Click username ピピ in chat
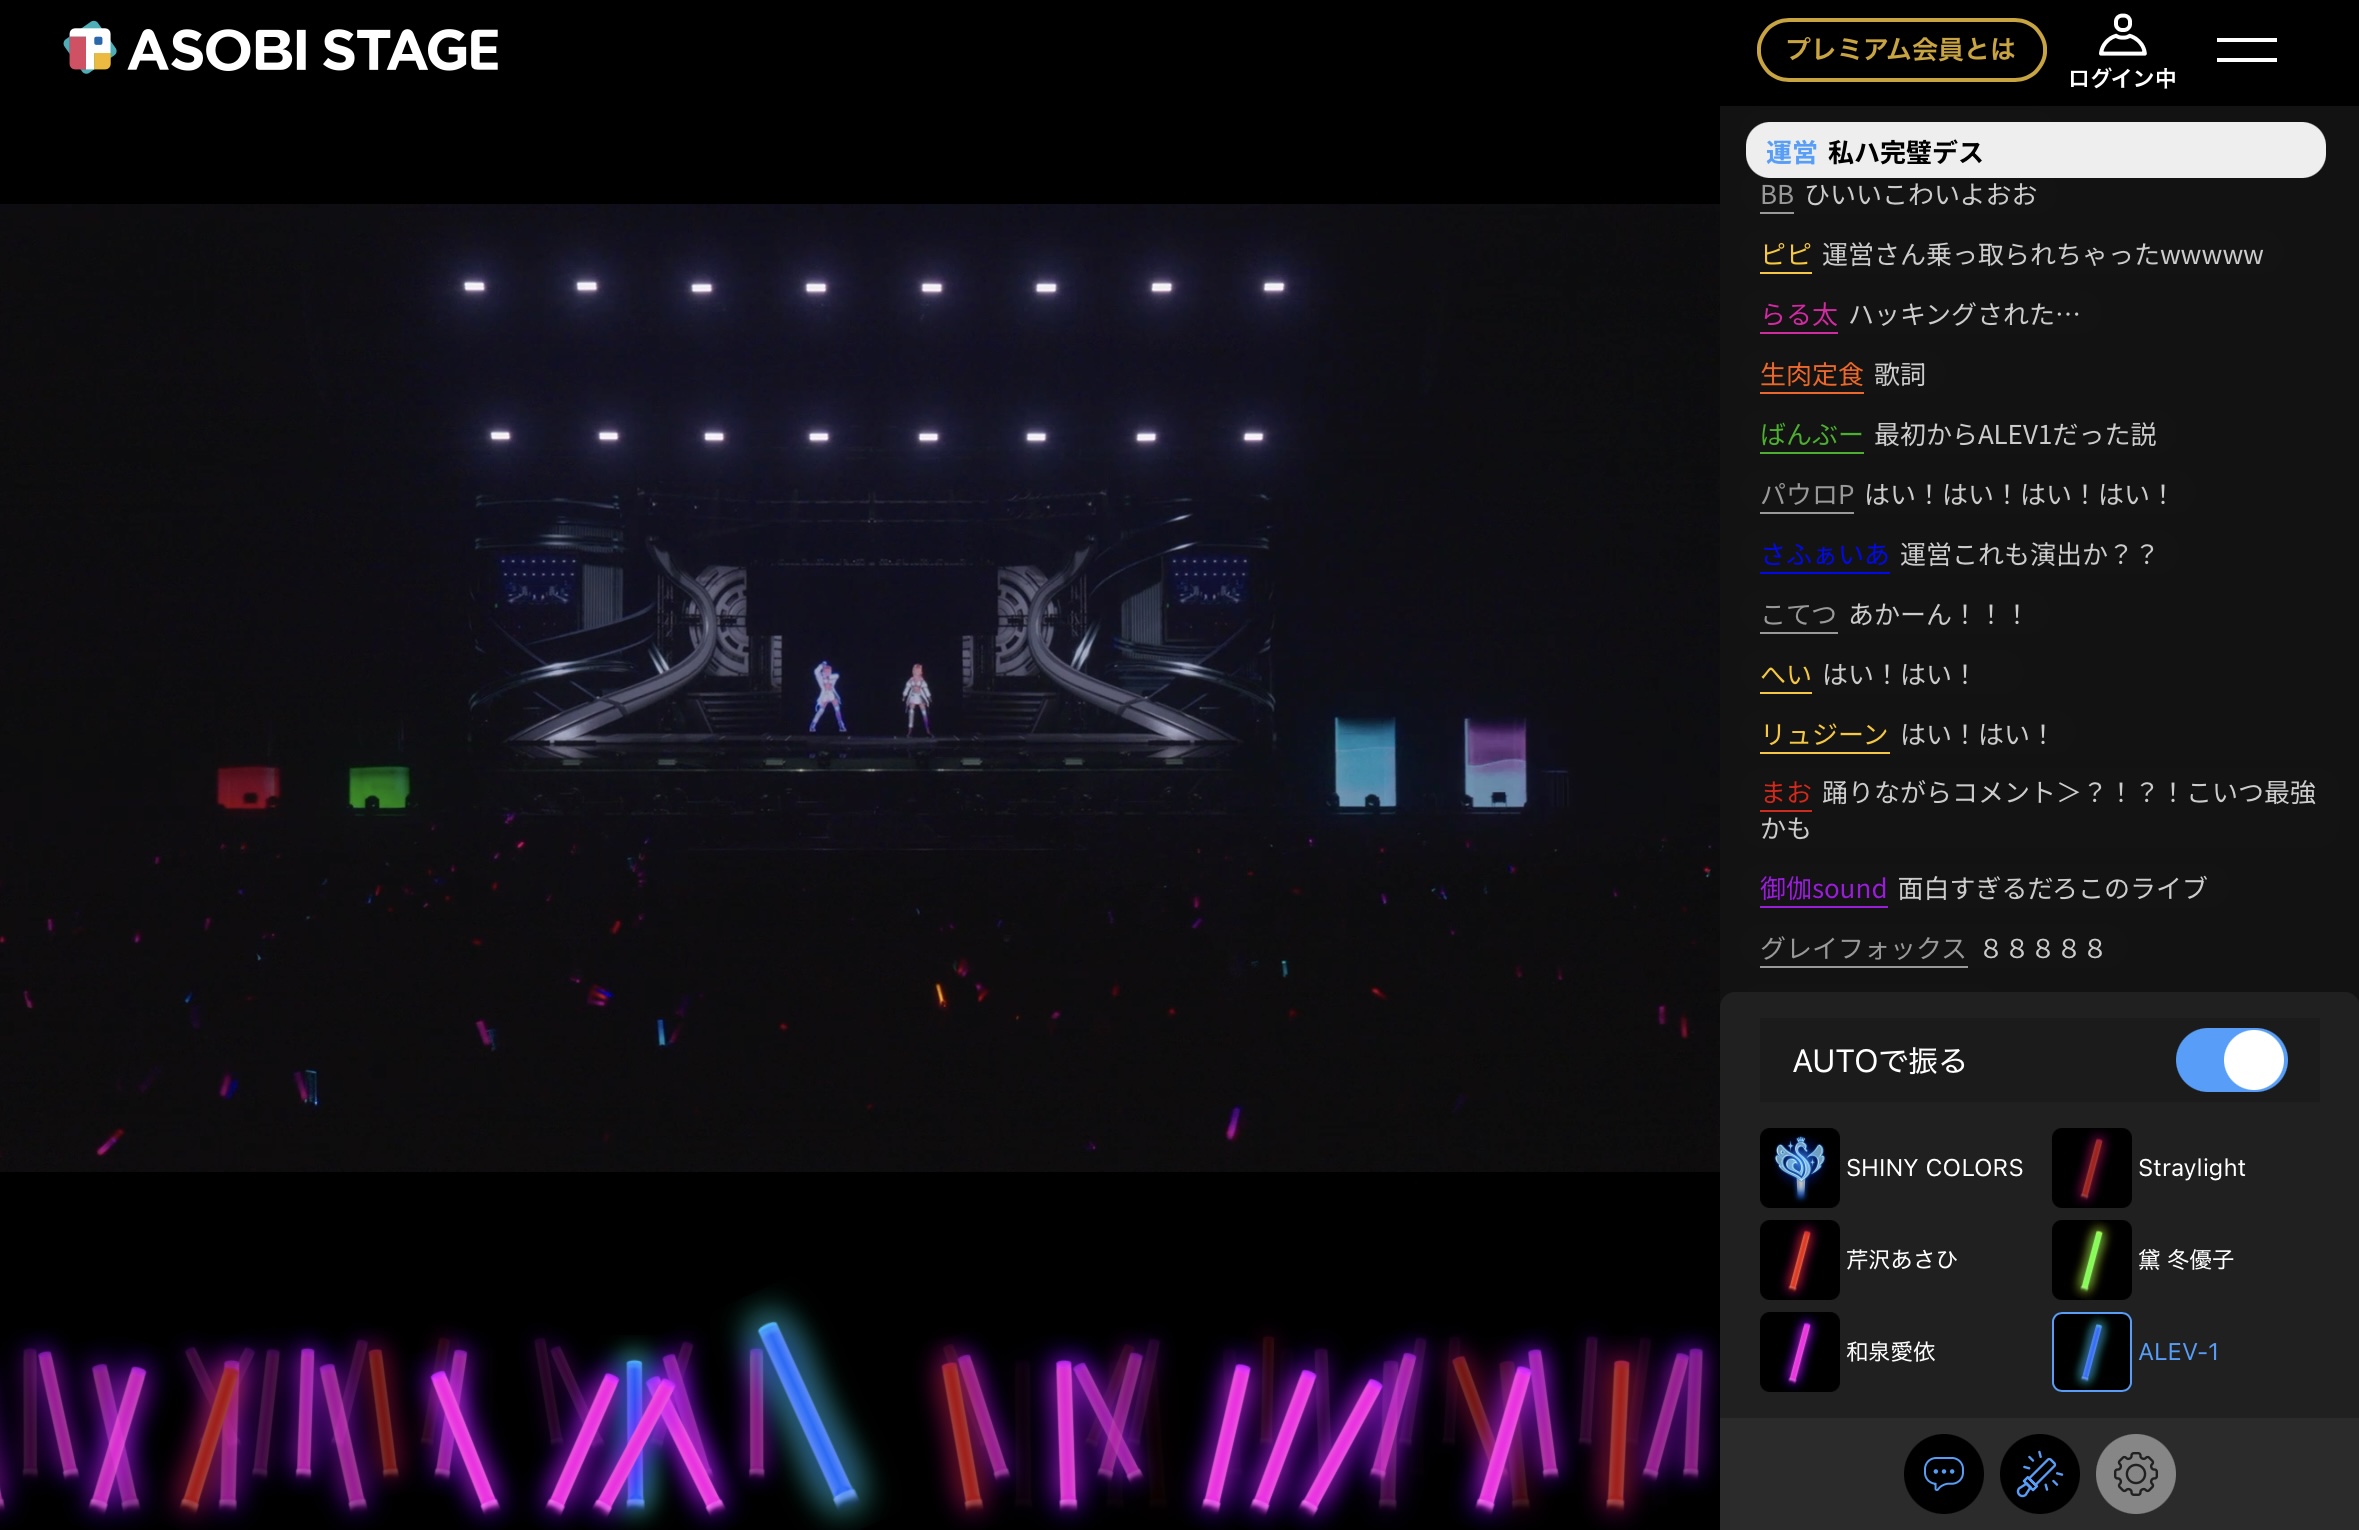 [x=1785, y=255]
